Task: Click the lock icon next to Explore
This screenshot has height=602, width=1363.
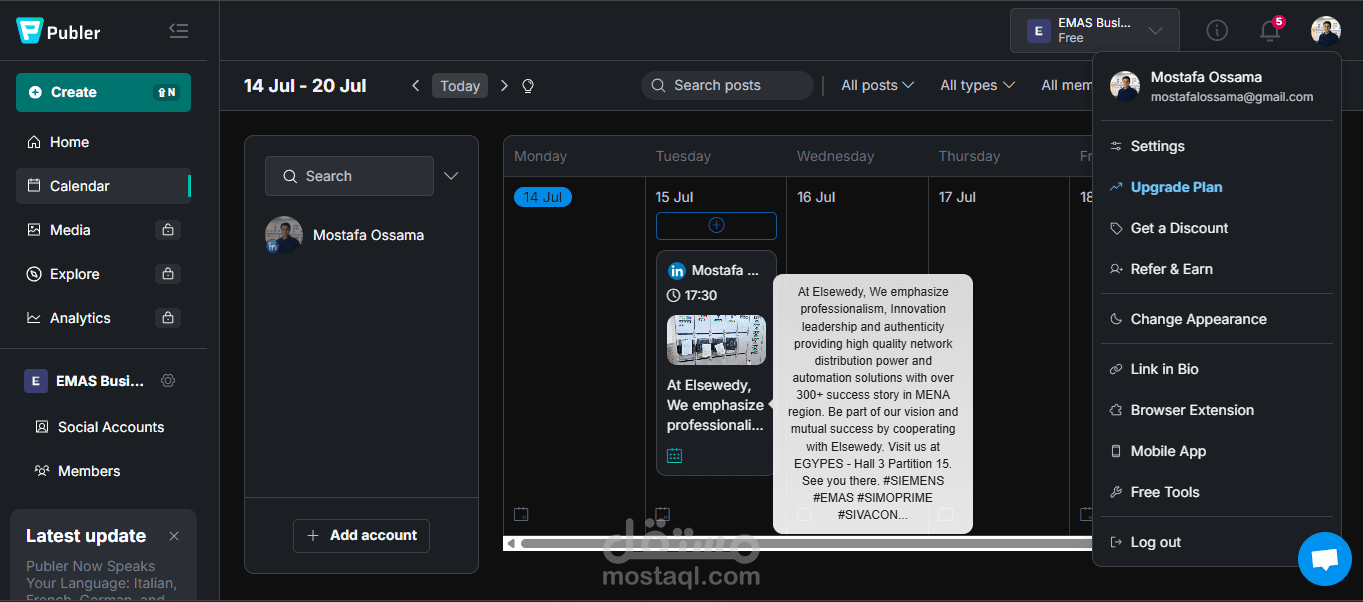Action: tap(168, 274)
